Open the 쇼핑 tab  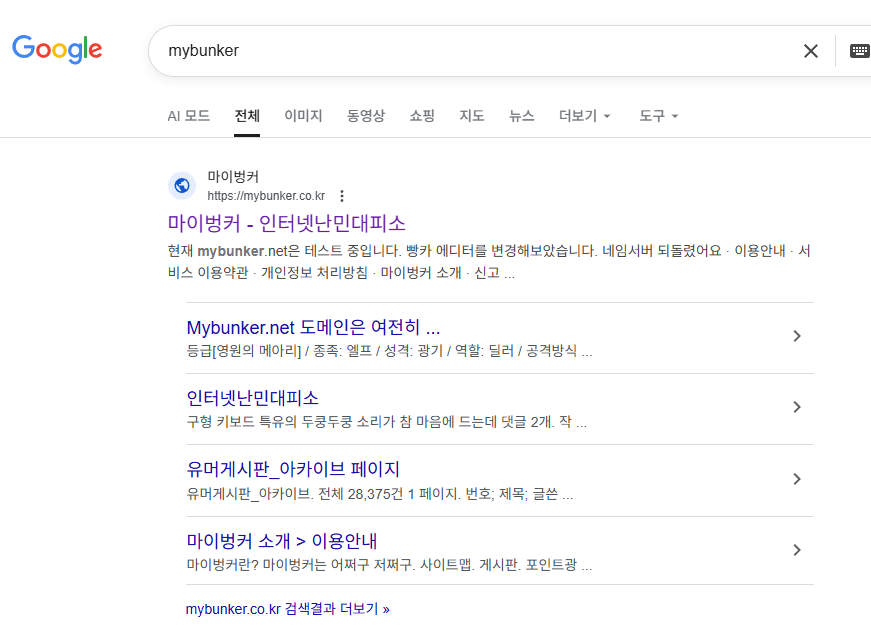tap(422, 116)
